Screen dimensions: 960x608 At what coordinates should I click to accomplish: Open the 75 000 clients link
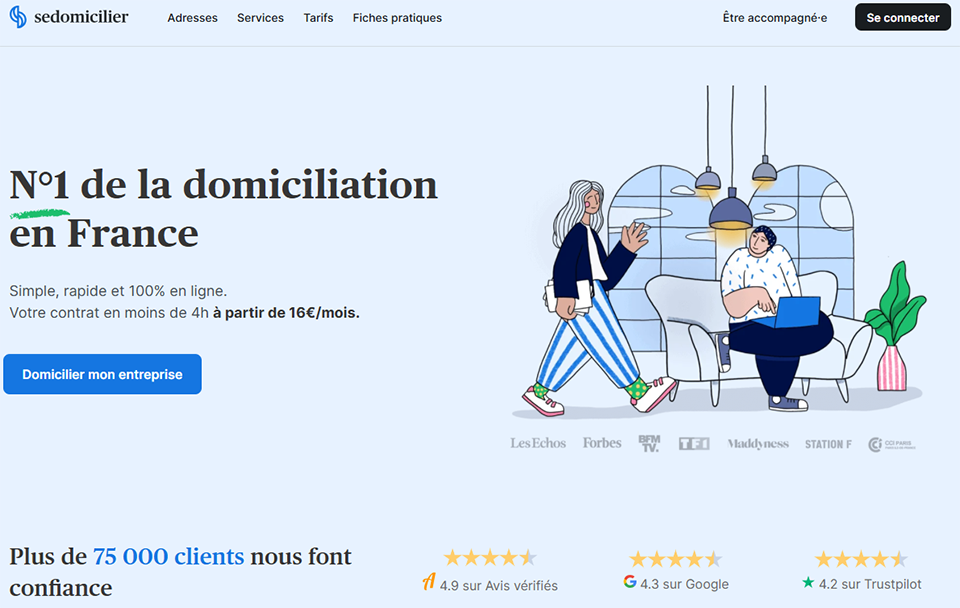coord(167,556)
